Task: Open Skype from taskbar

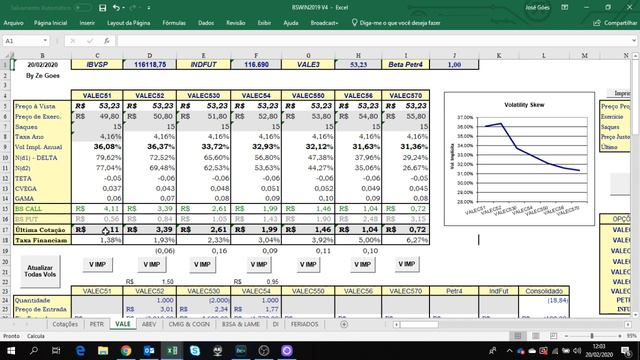Action: (195, 350)
